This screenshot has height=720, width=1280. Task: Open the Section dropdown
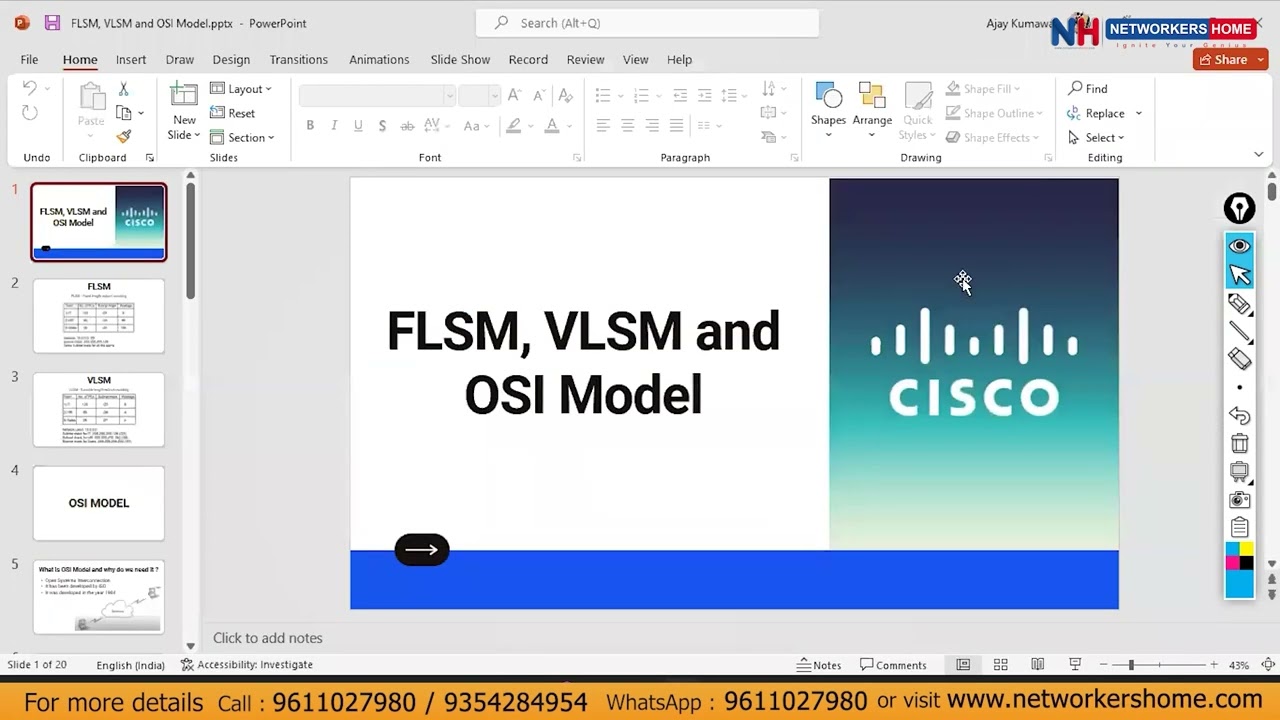coord(242,137)
